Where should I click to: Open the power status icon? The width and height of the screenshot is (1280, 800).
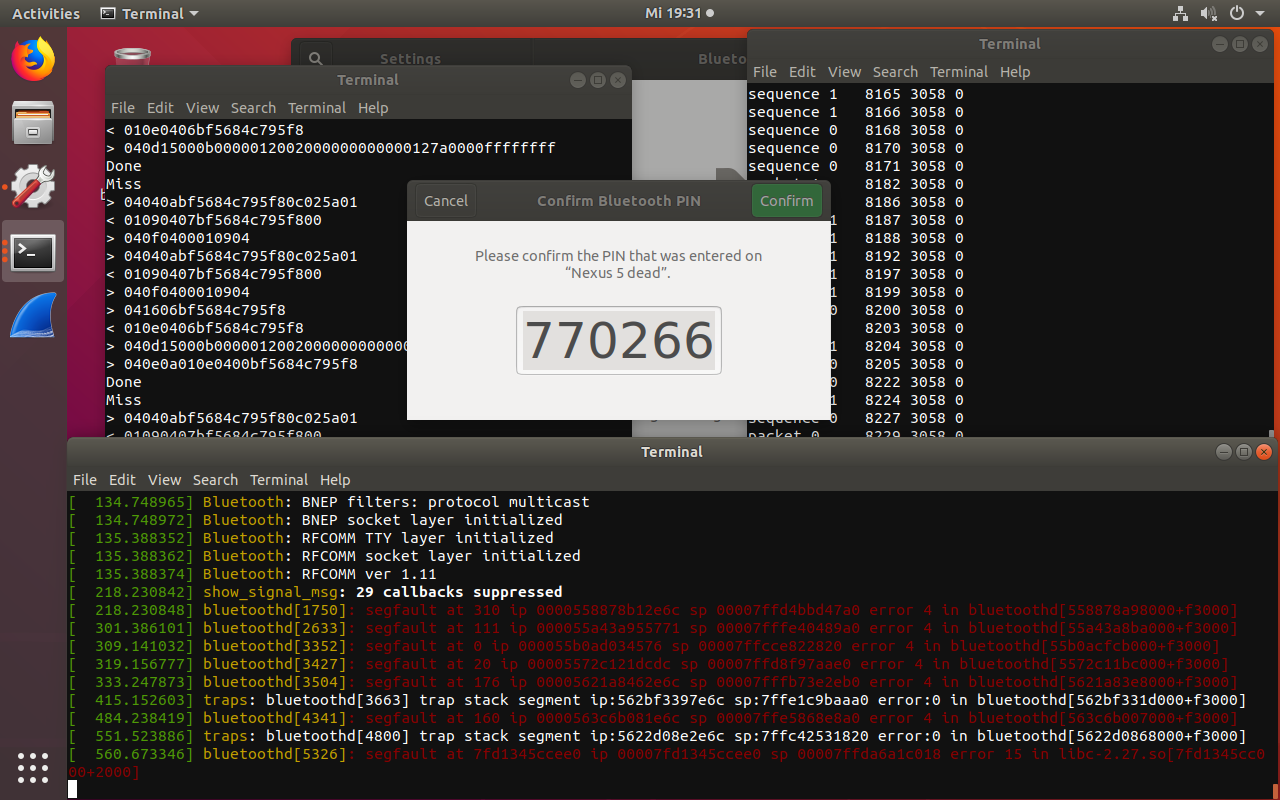tap(1237, 14)
